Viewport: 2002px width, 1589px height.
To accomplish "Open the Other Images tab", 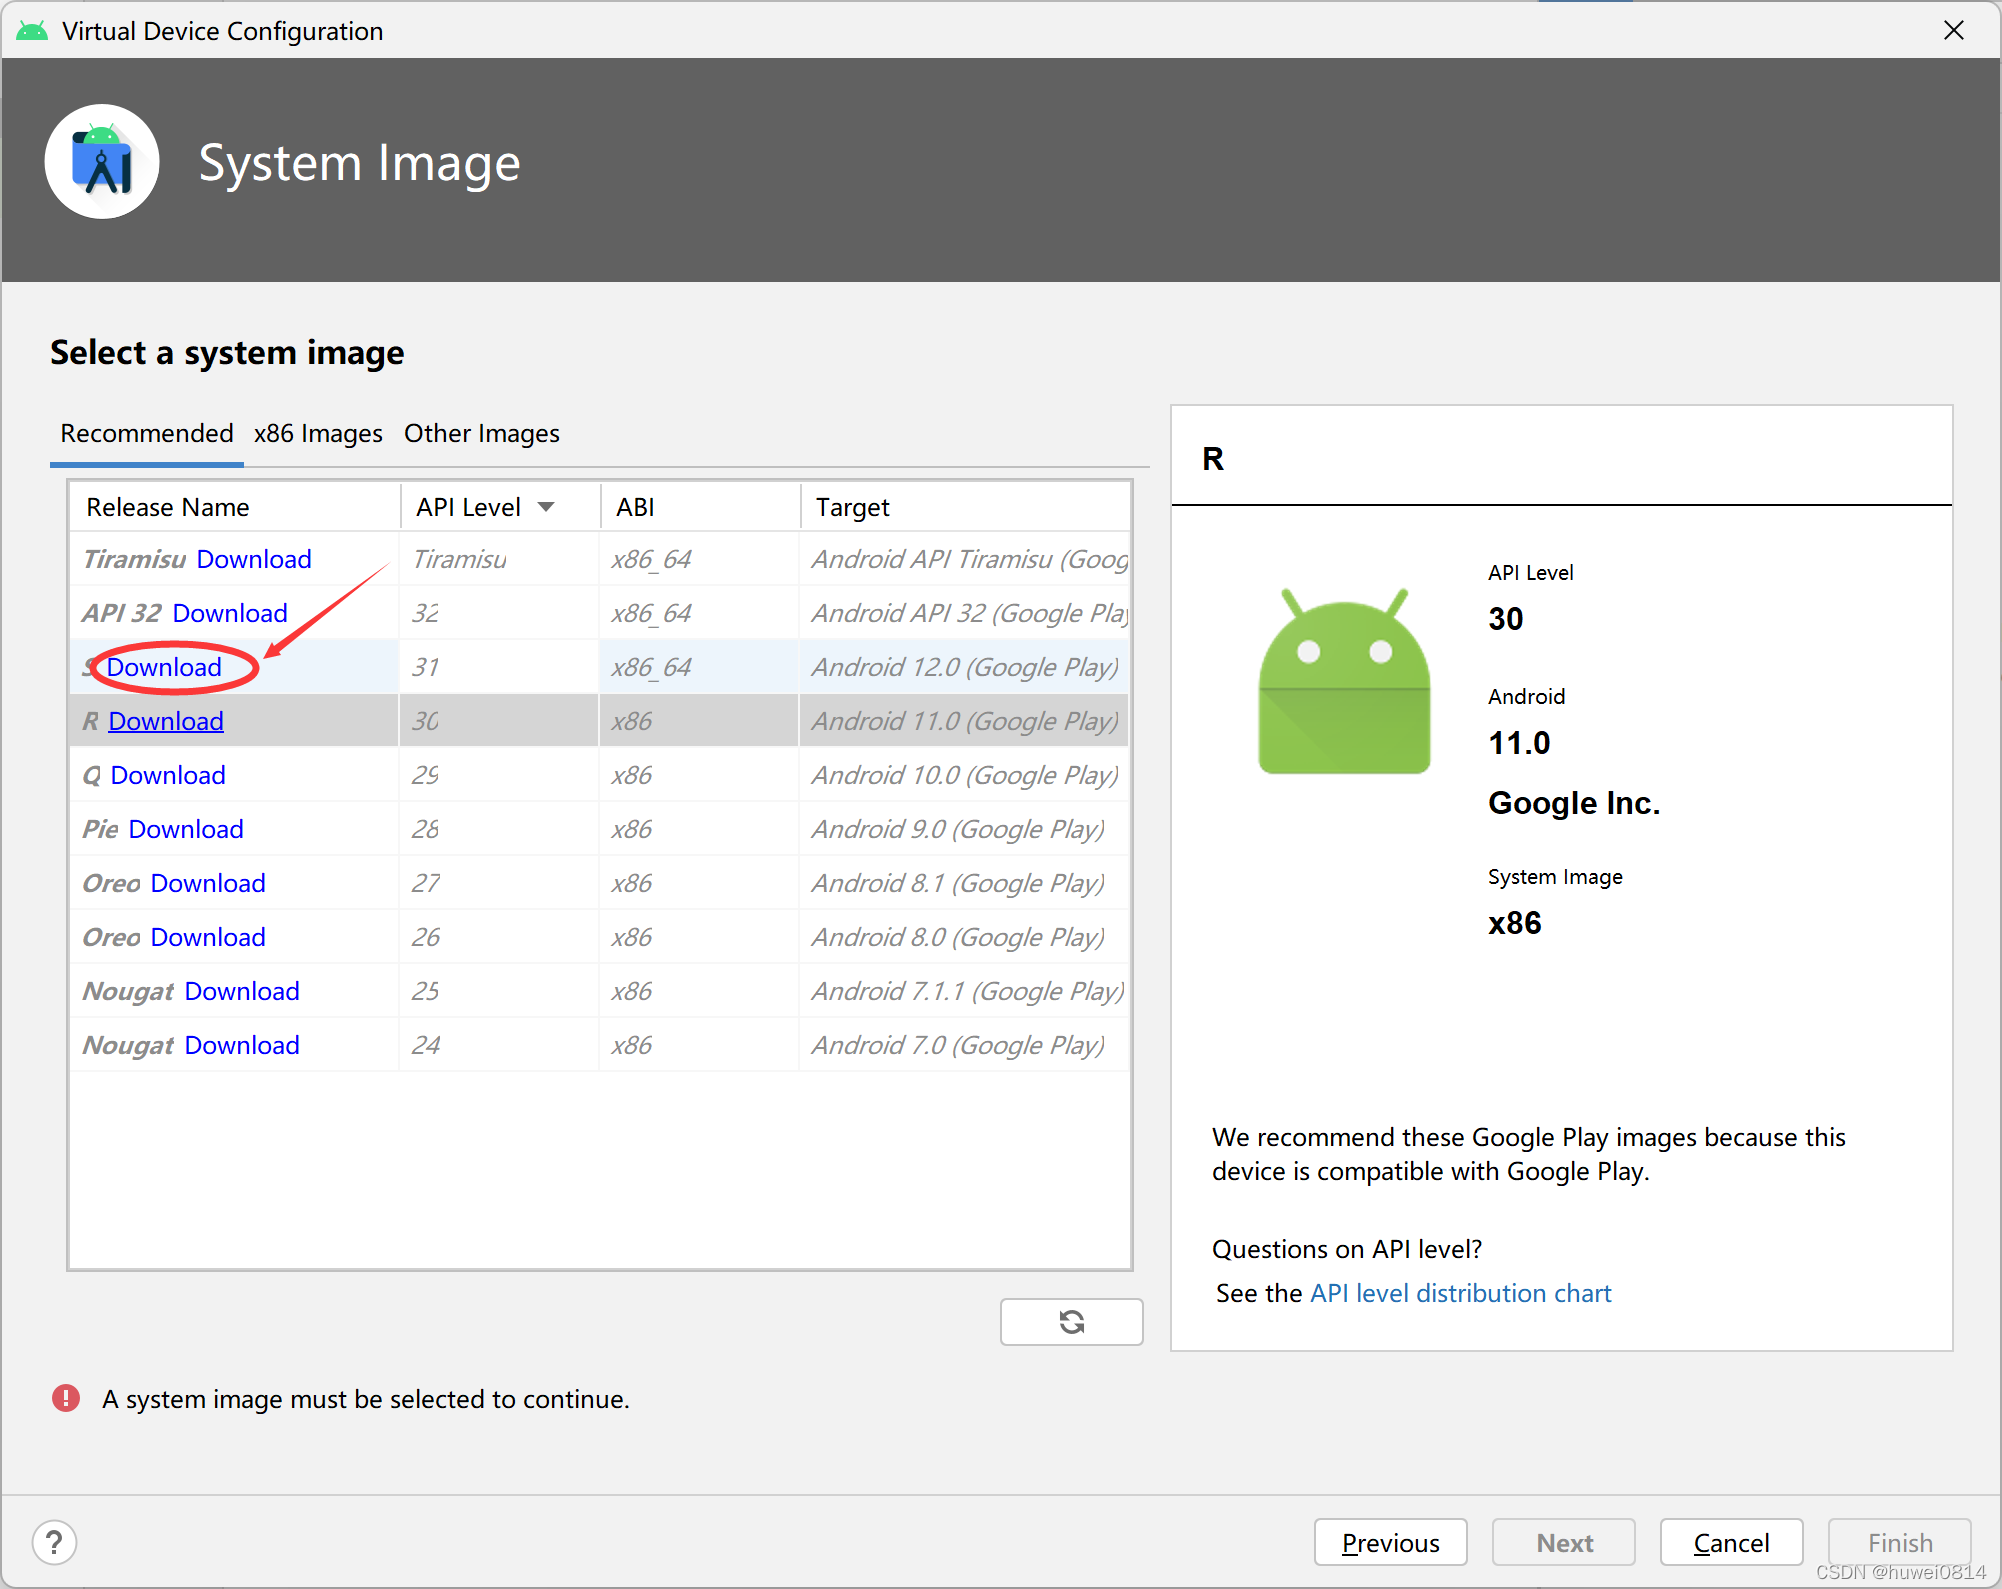I will point(481,432).
